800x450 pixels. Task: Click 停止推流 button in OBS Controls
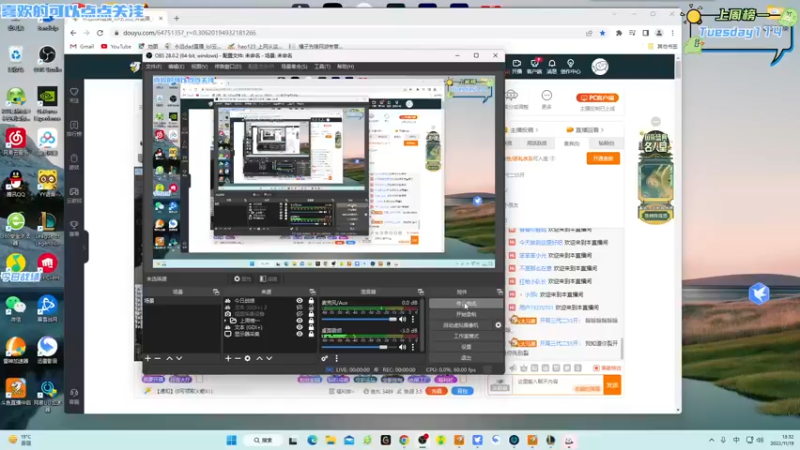click(466, 304)
